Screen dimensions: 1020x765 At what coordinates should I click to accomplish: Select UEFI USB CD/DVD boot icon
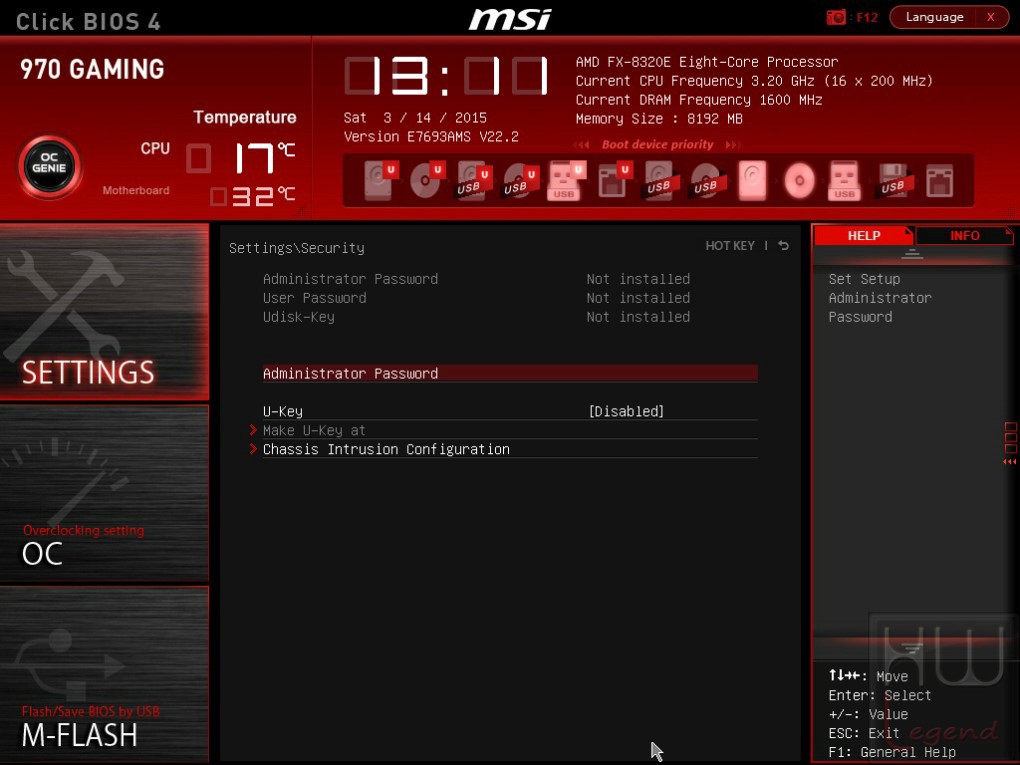[x=520, y=180]
